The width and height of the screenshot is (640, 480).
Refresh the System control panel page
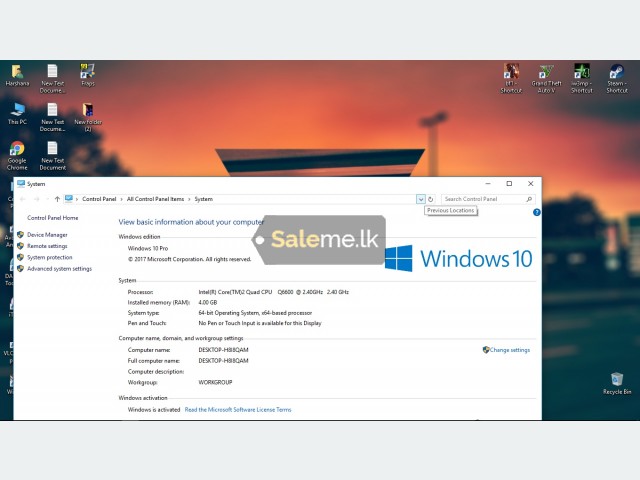coord(431,199)
